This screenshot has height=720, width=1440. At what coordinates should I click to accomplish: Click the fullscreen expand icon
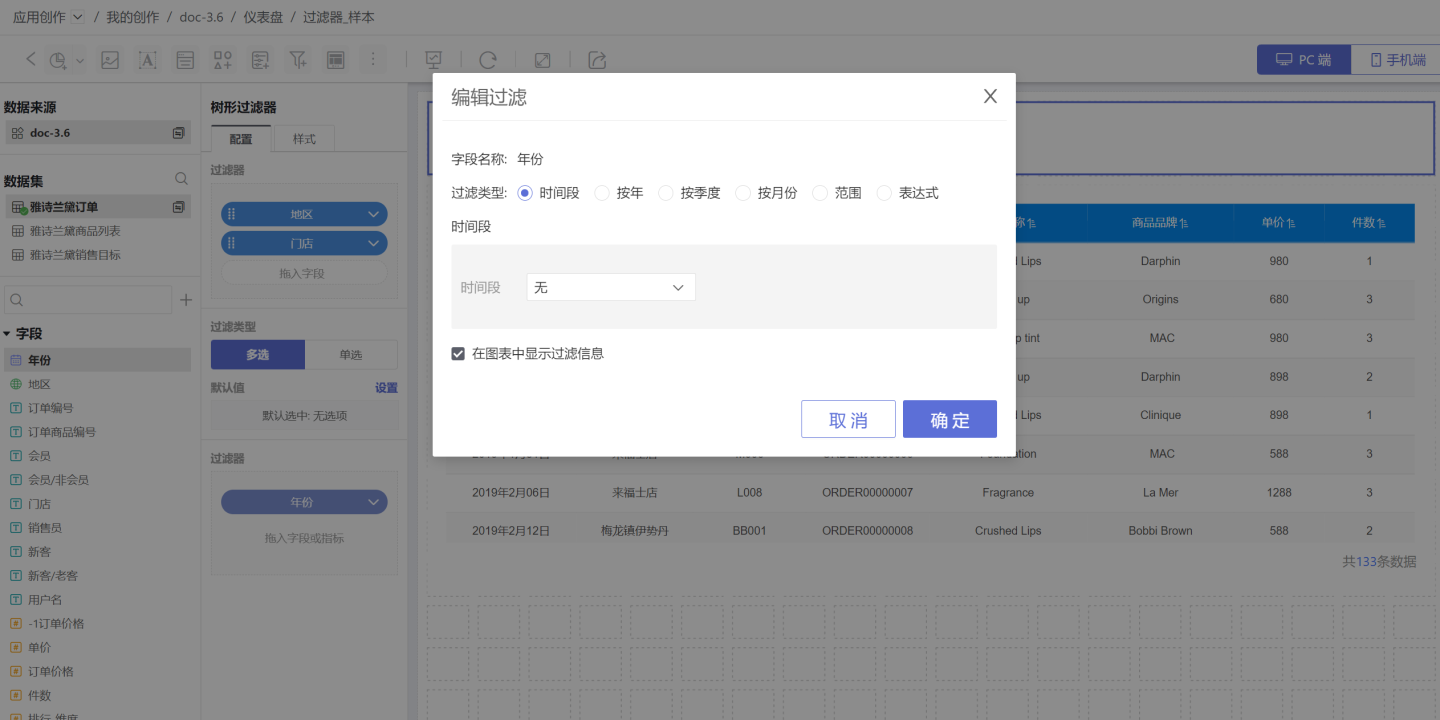[542, 60]
